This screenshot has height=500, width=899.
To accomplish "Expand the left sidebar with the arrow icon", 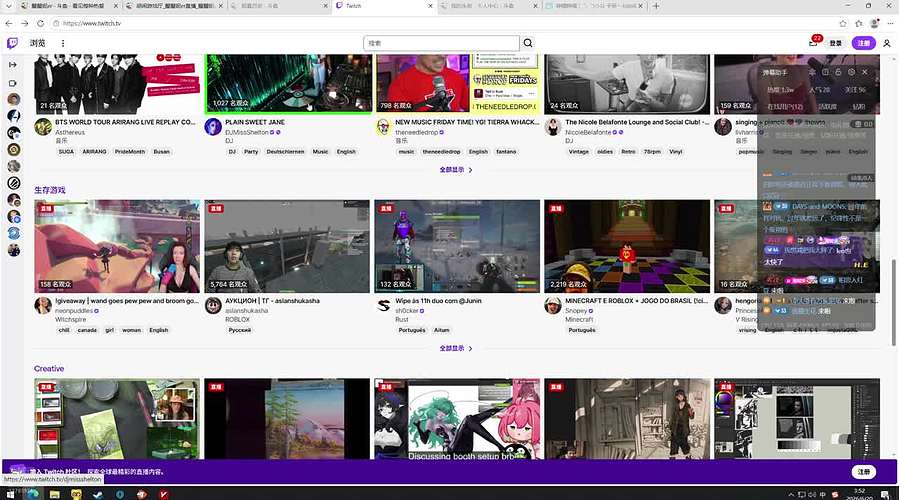I will pos(13,65).
